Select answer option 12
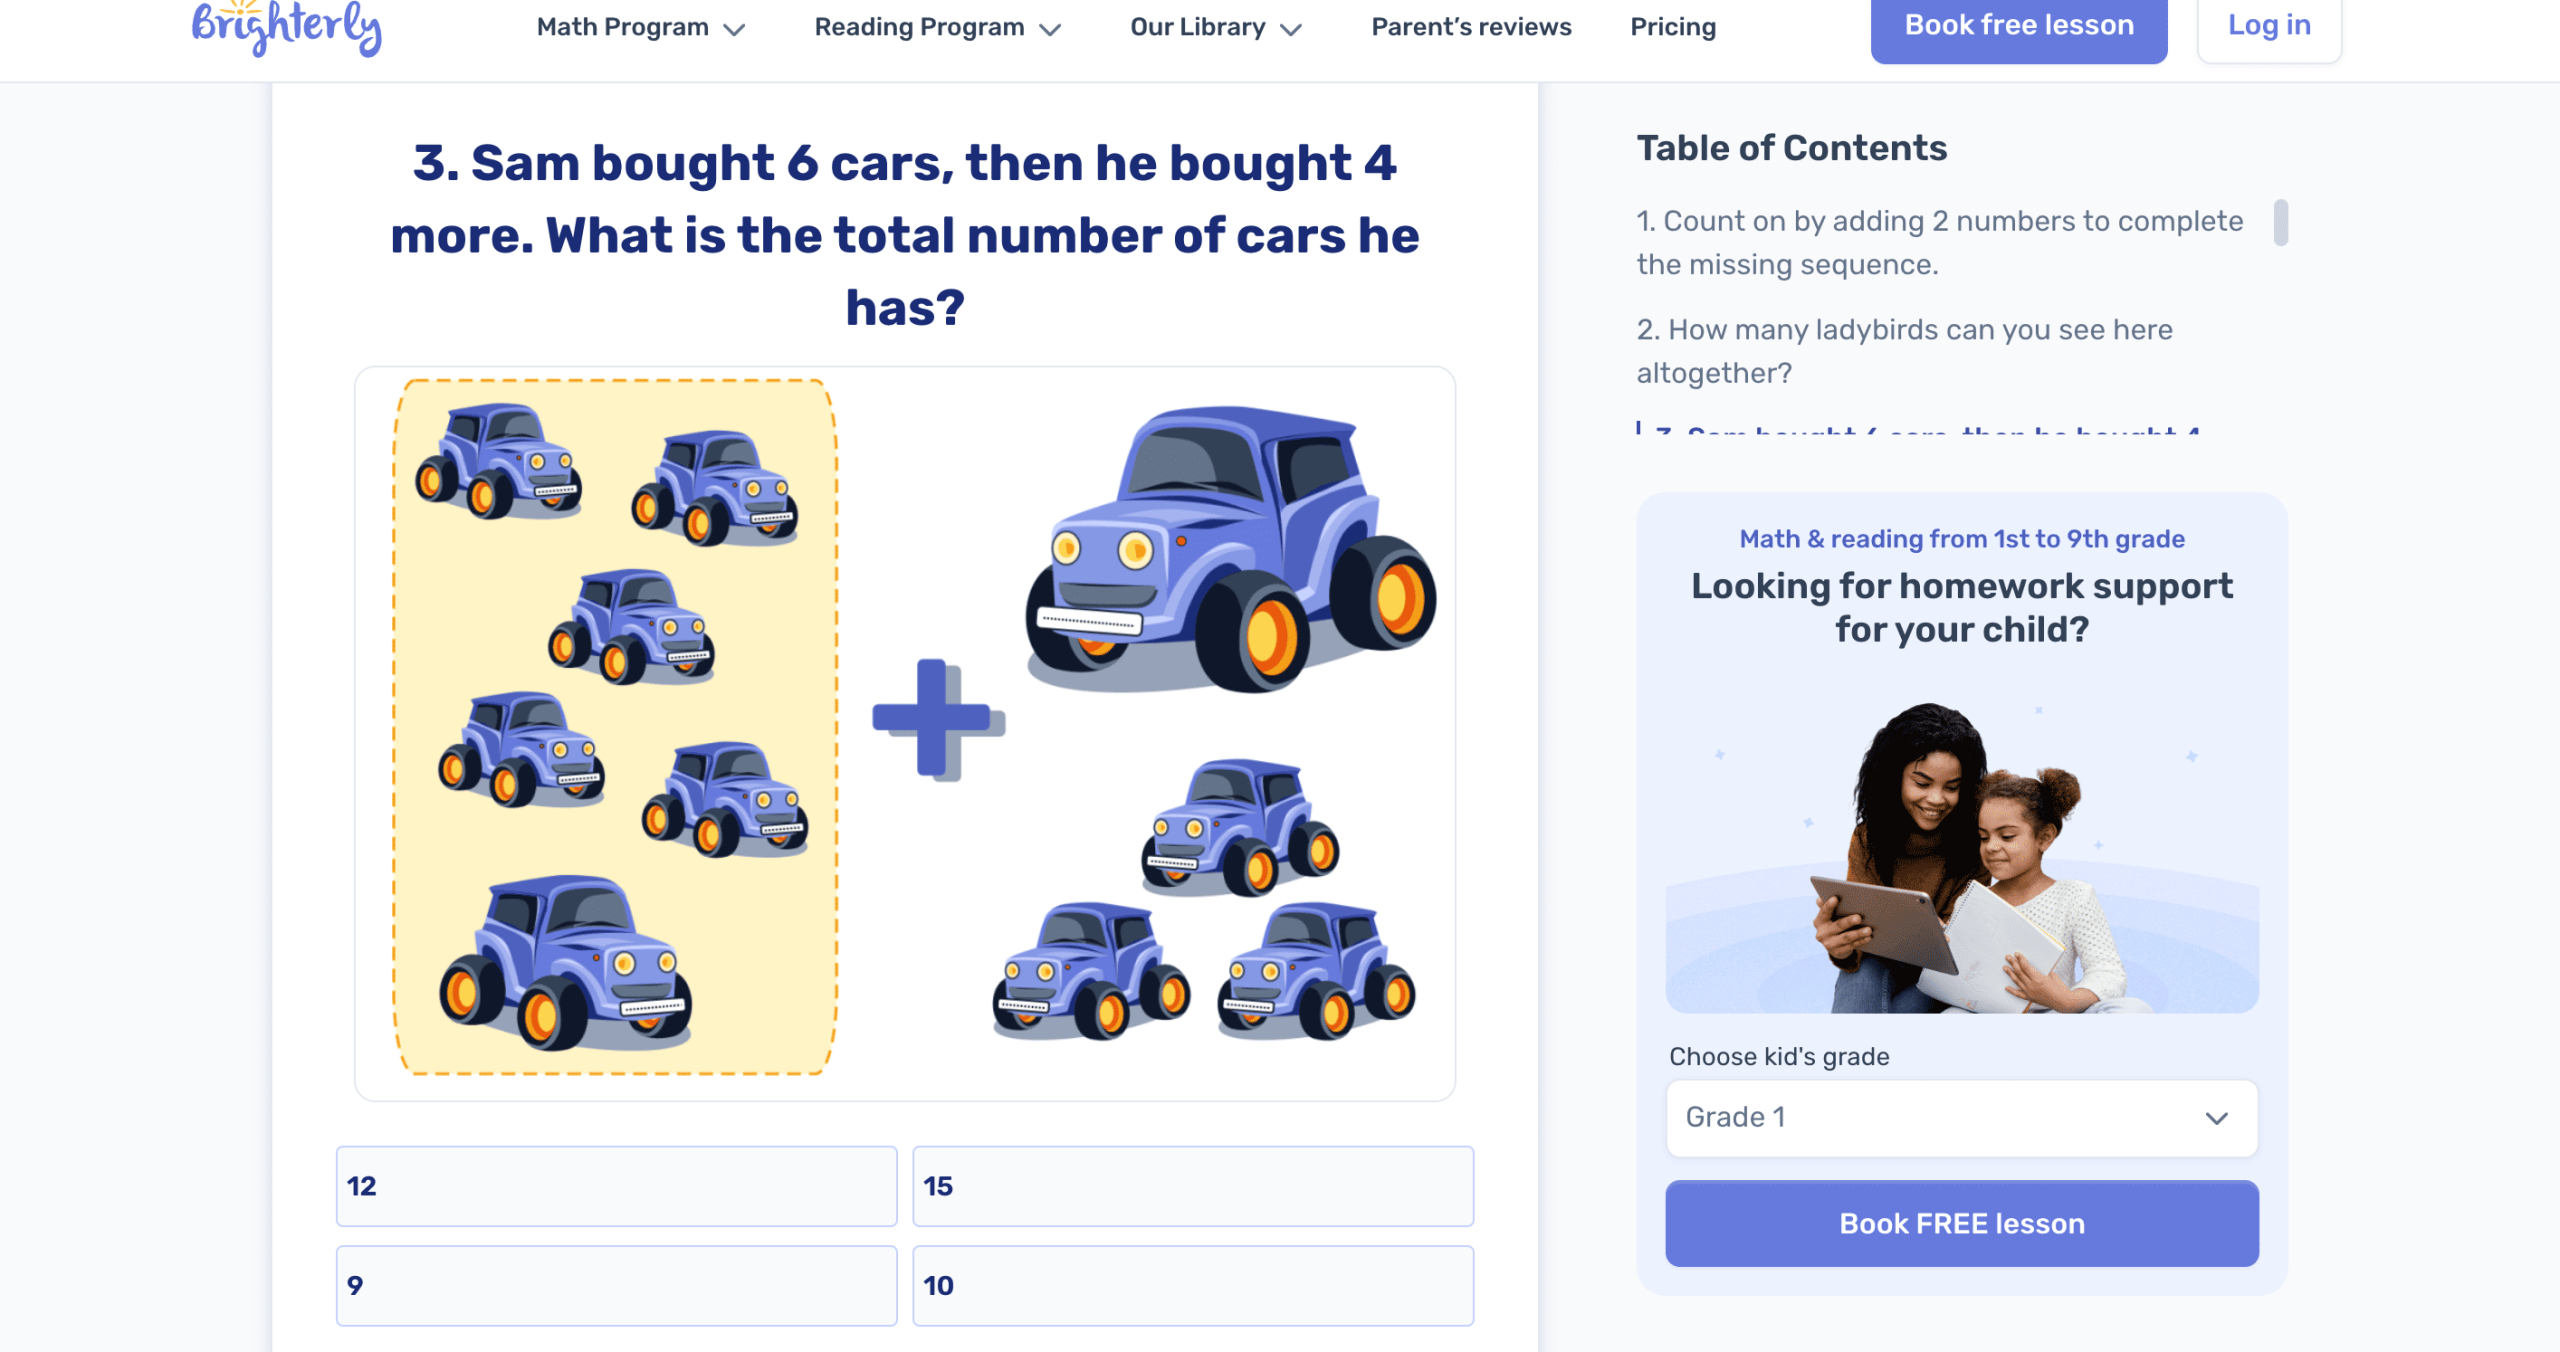 616,1186
